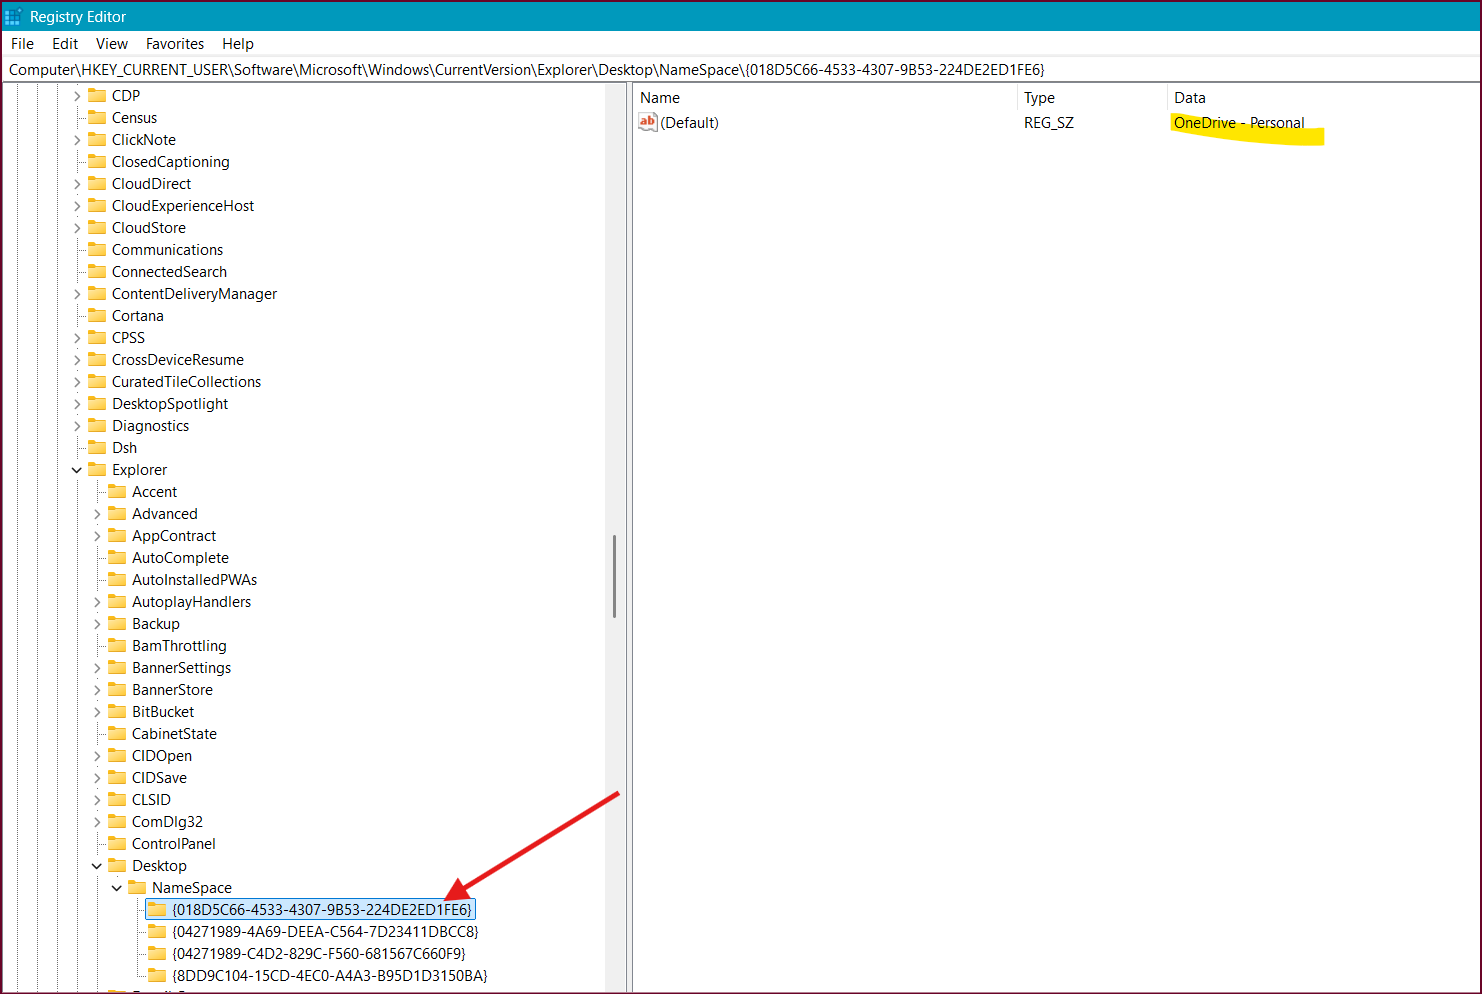The width and height of the screenshot is (1482, 994).
Task: Click the AutoComplete folder icon
Action: (x=117, y=558)
